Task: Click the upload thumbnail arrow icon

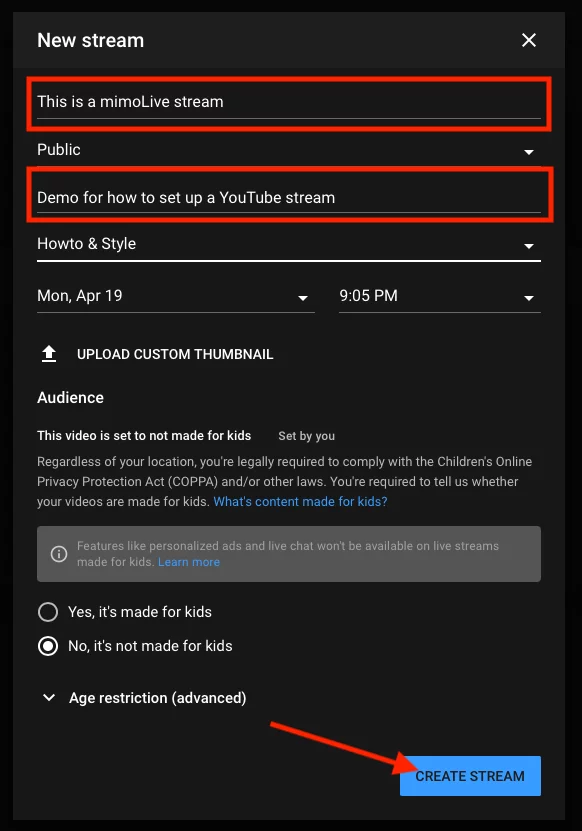Action: coord(49,353)
